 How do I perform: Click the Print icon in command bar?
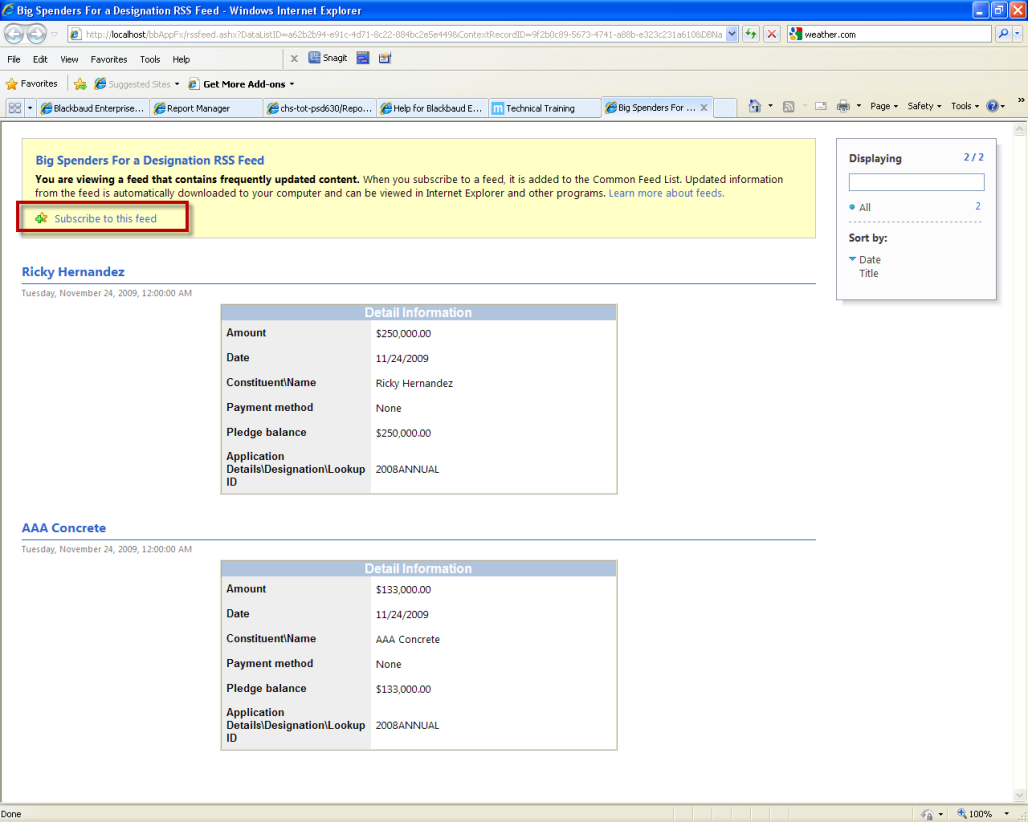point(843,106)
